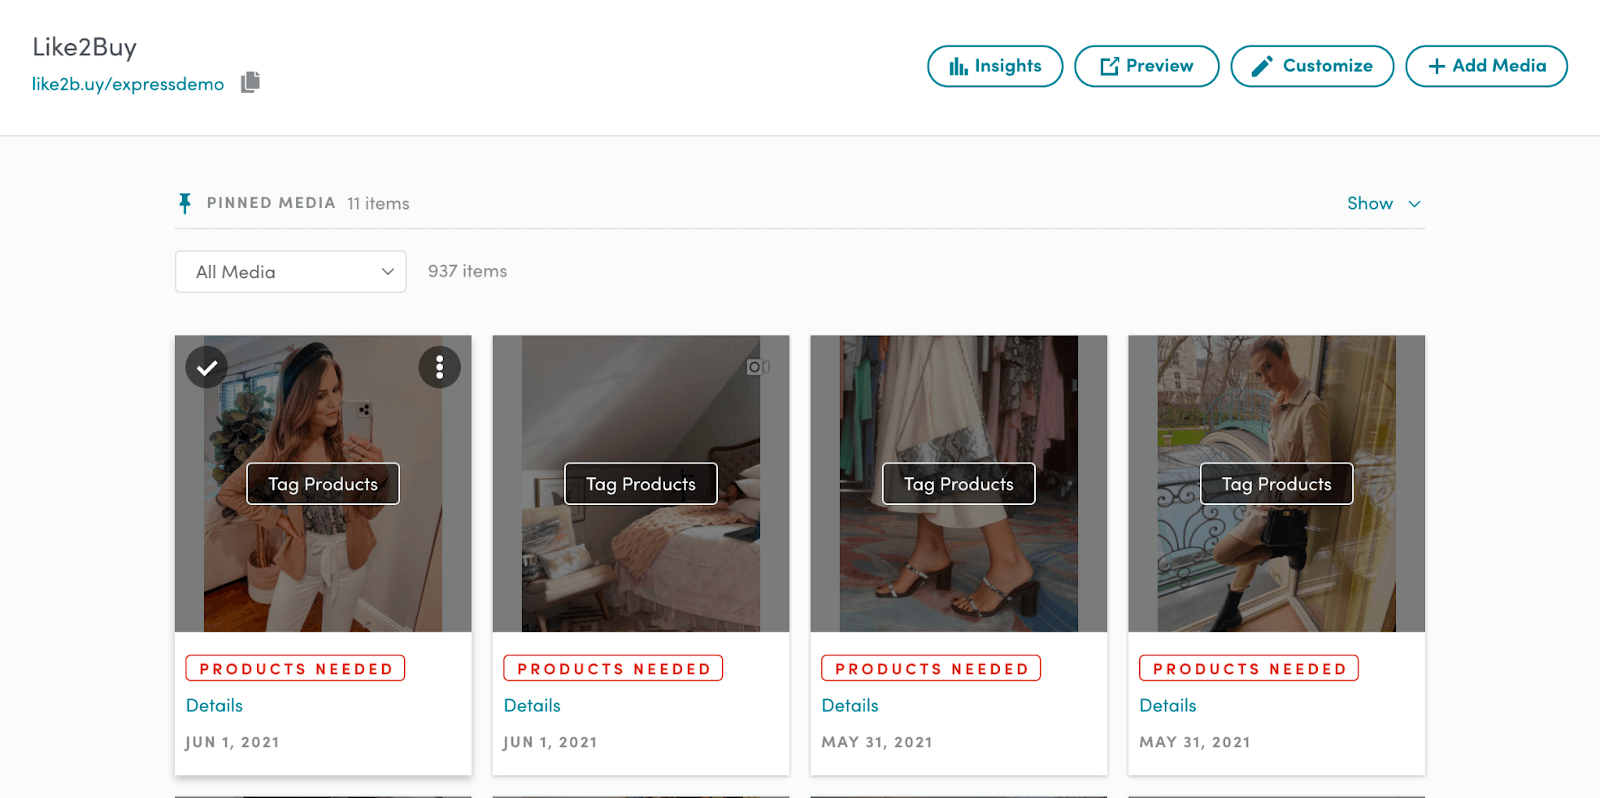Click the copy link icon beside like2b.uy/expressdemo
Screen dimensions: 1600x798
[x=250, y=82]
